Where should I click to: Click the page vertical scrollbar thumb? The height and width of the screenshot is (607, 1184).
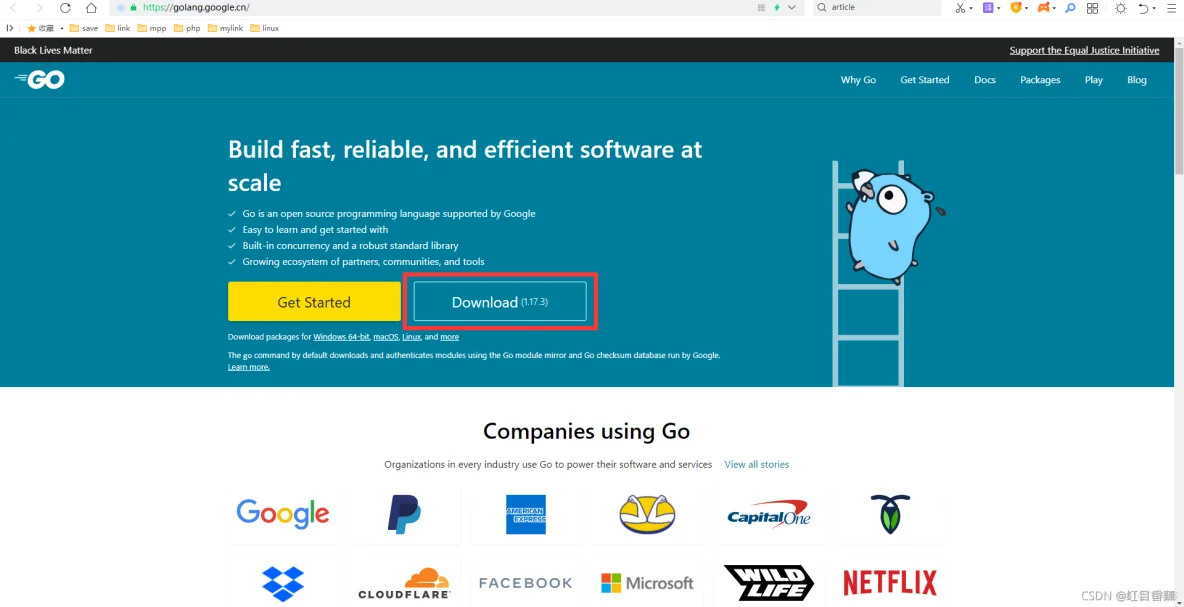coord(1178,109)
